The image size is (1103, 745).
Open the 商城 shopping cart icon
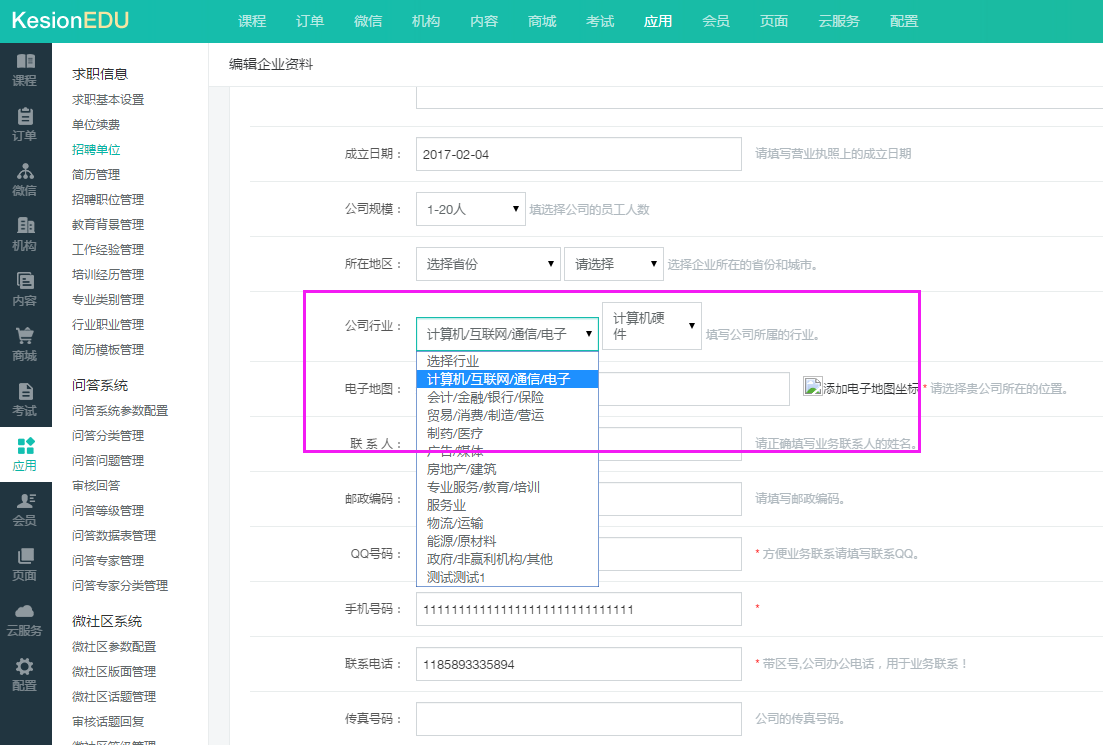[x=25, y=337]
